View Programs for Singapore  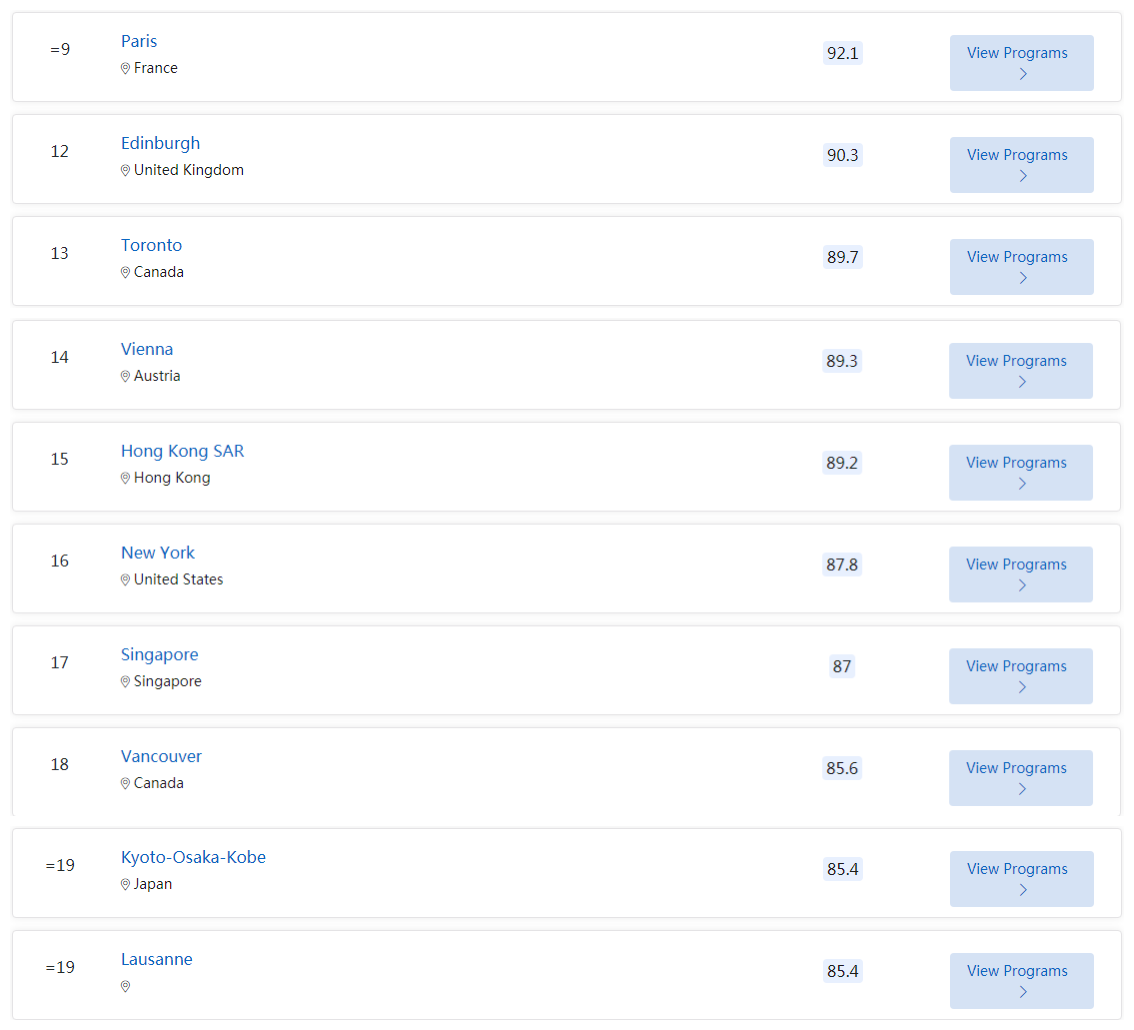1020,676
